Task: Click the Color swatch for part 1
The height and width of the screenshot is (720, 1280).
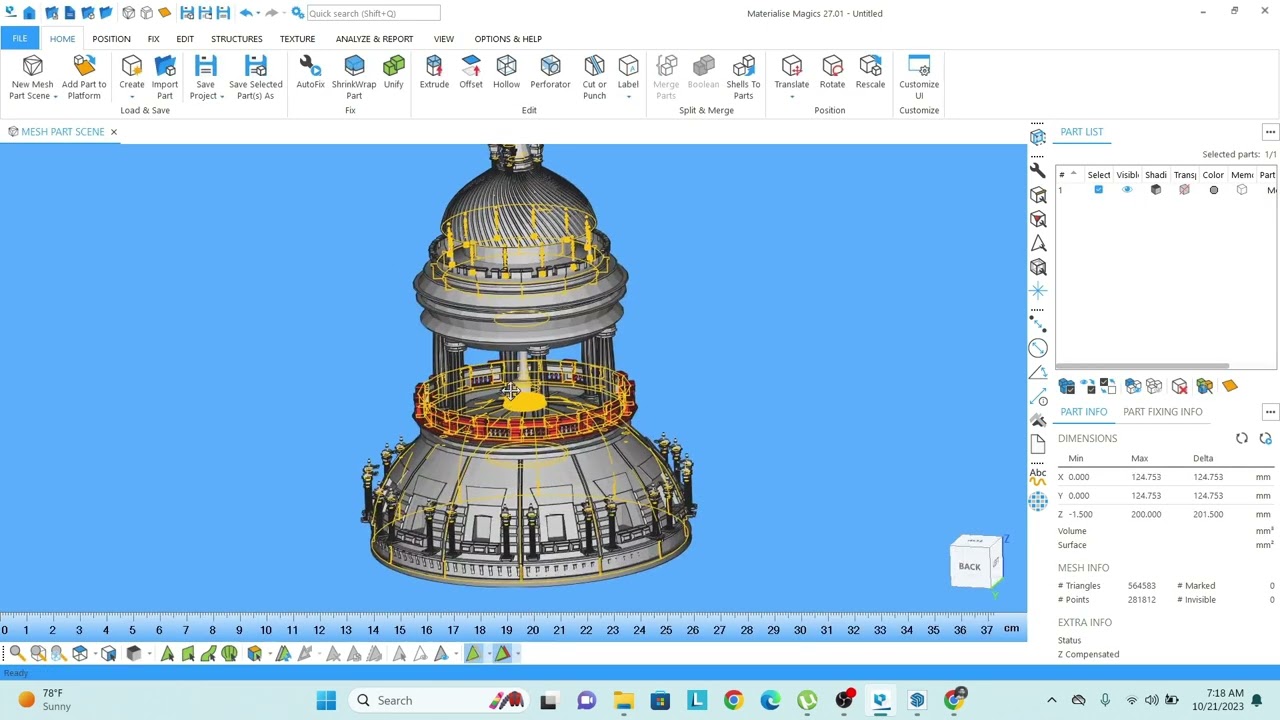Action: click(x=1213, y=190)
